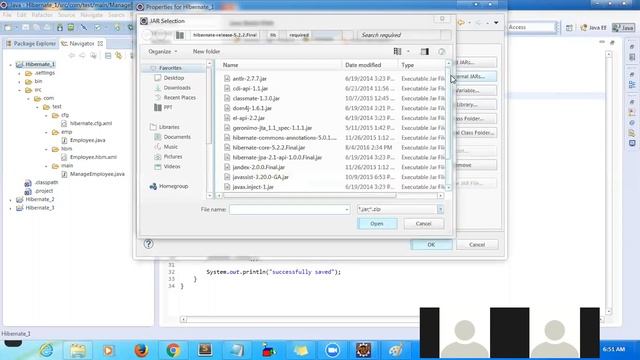Image resolution: width=640 pixels, height=360 pixels.
Task: Click Cancel in the Properties dialog
Action: tap(477, 244)
